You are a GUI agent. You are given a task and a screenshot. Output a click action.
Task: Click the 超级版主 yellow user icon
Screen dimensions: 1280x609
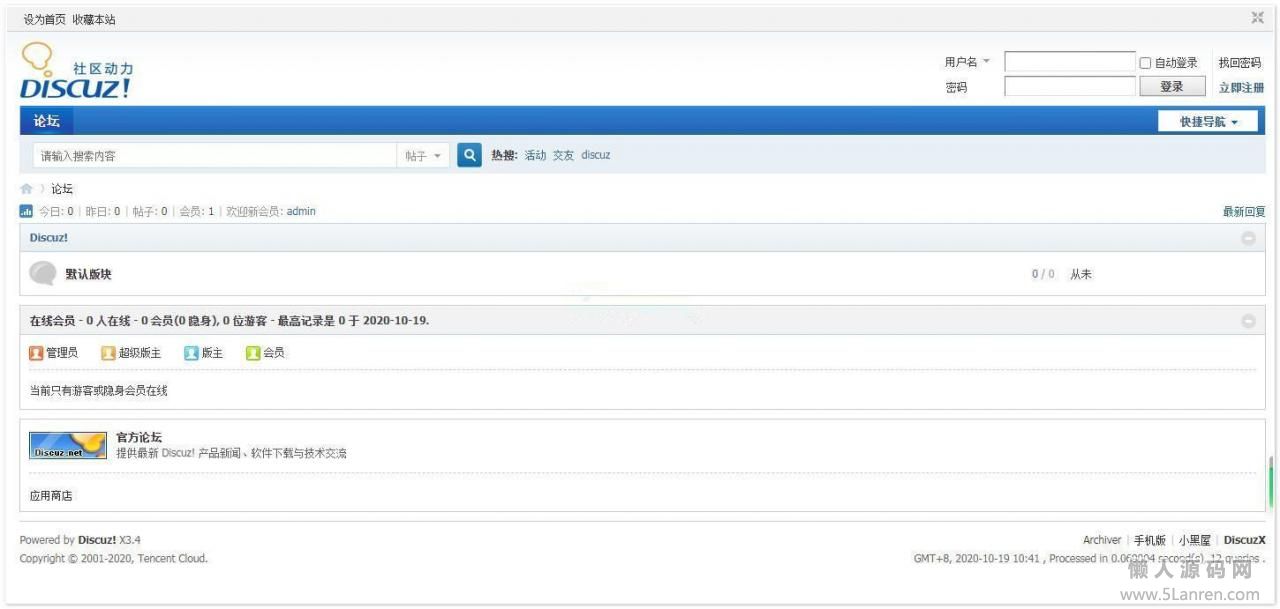point(109,353)
